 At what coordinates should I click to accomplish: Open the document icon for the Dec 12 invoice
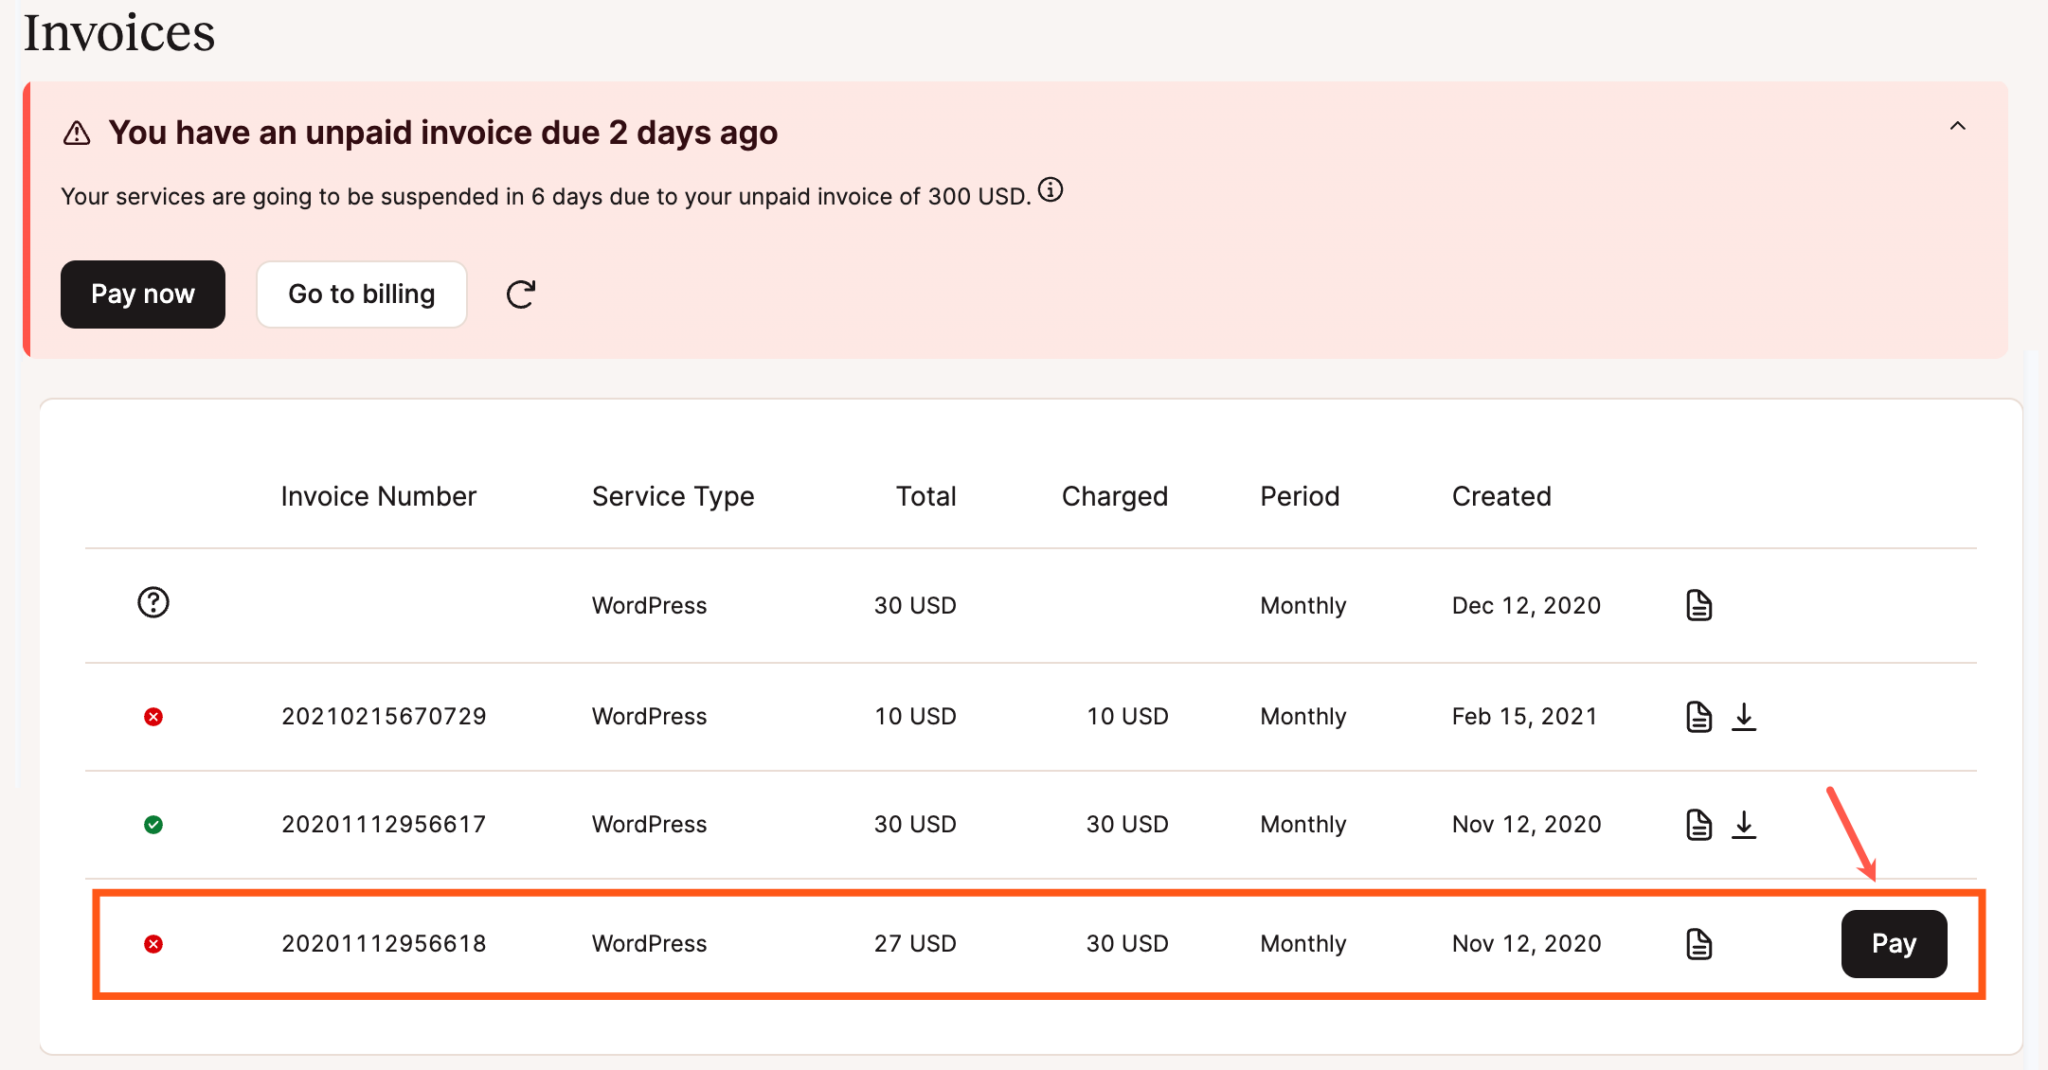1699,604
